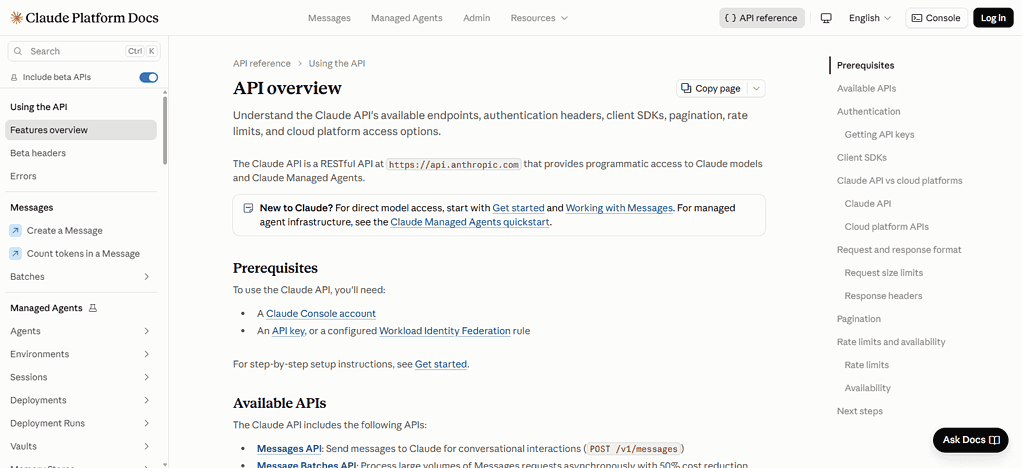This screenshot has height=468, width=1022.
Task: Open the Copy page dropdown arrow
Action: tap(756, 89)
